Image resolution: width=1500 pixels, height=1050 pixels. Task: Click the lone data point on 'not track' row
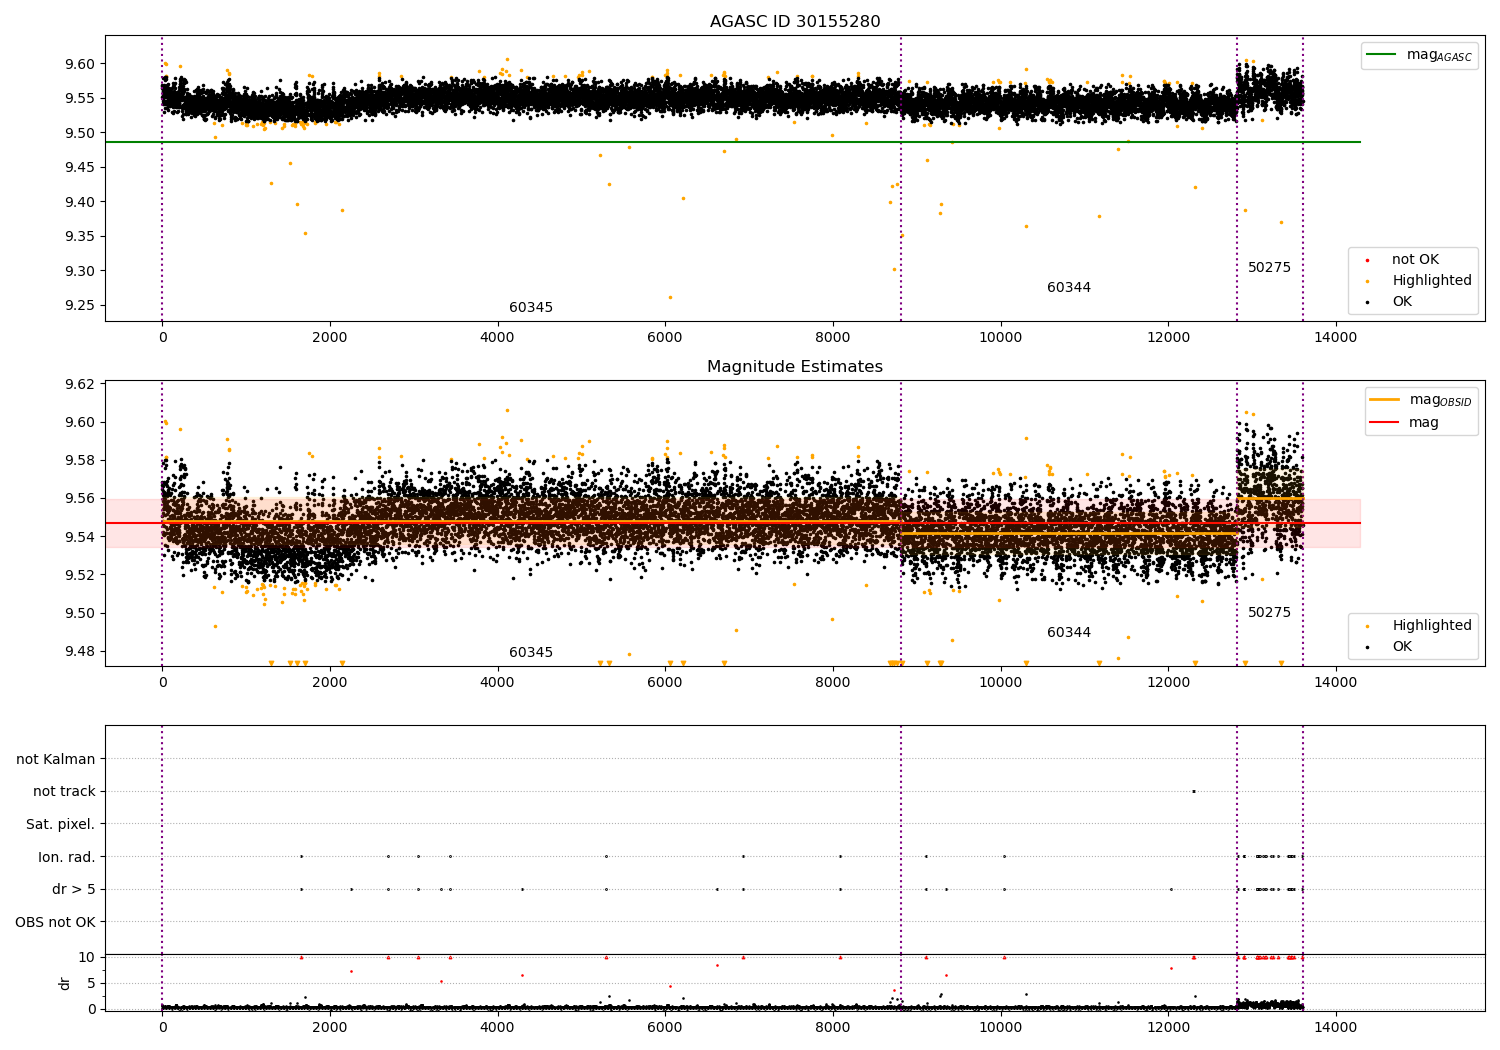pos(1193,792)
